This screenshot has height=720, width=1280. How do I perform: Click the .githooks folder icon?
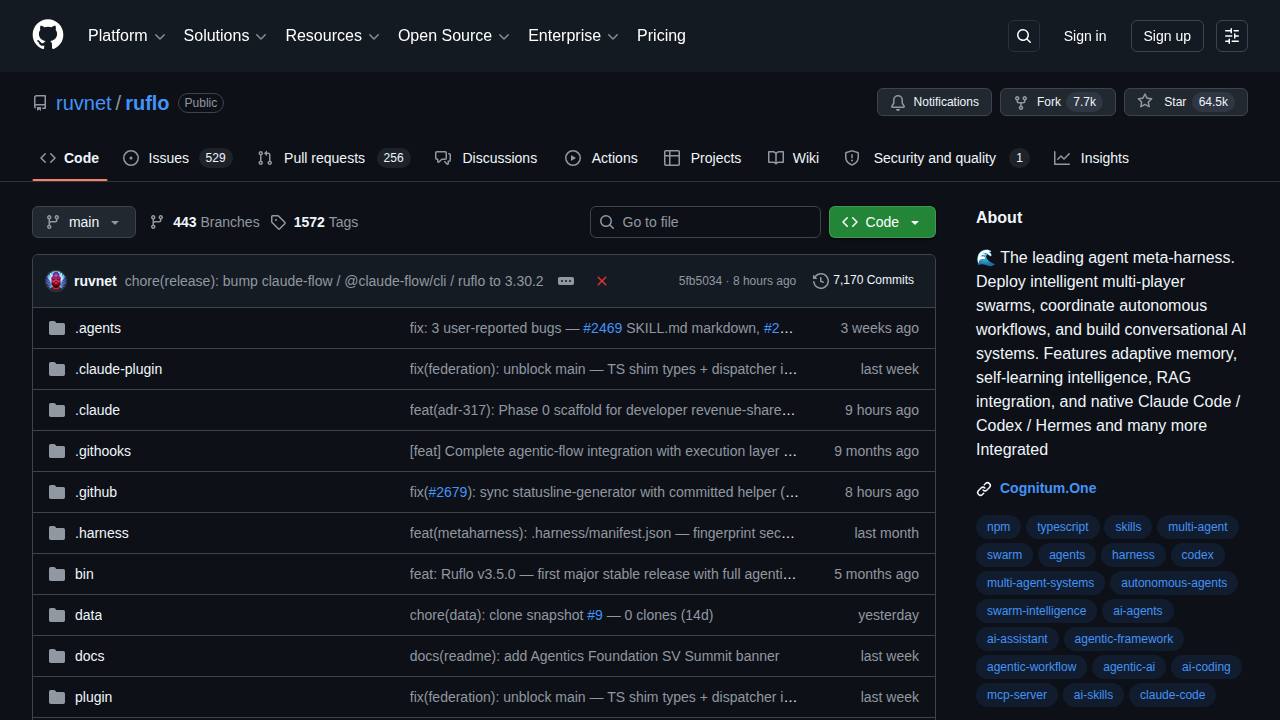coord(57,451)
